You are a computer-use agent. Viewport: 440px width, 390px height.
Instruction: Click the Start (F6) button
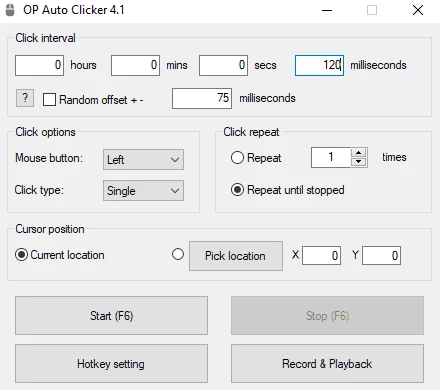click(111, 315)
